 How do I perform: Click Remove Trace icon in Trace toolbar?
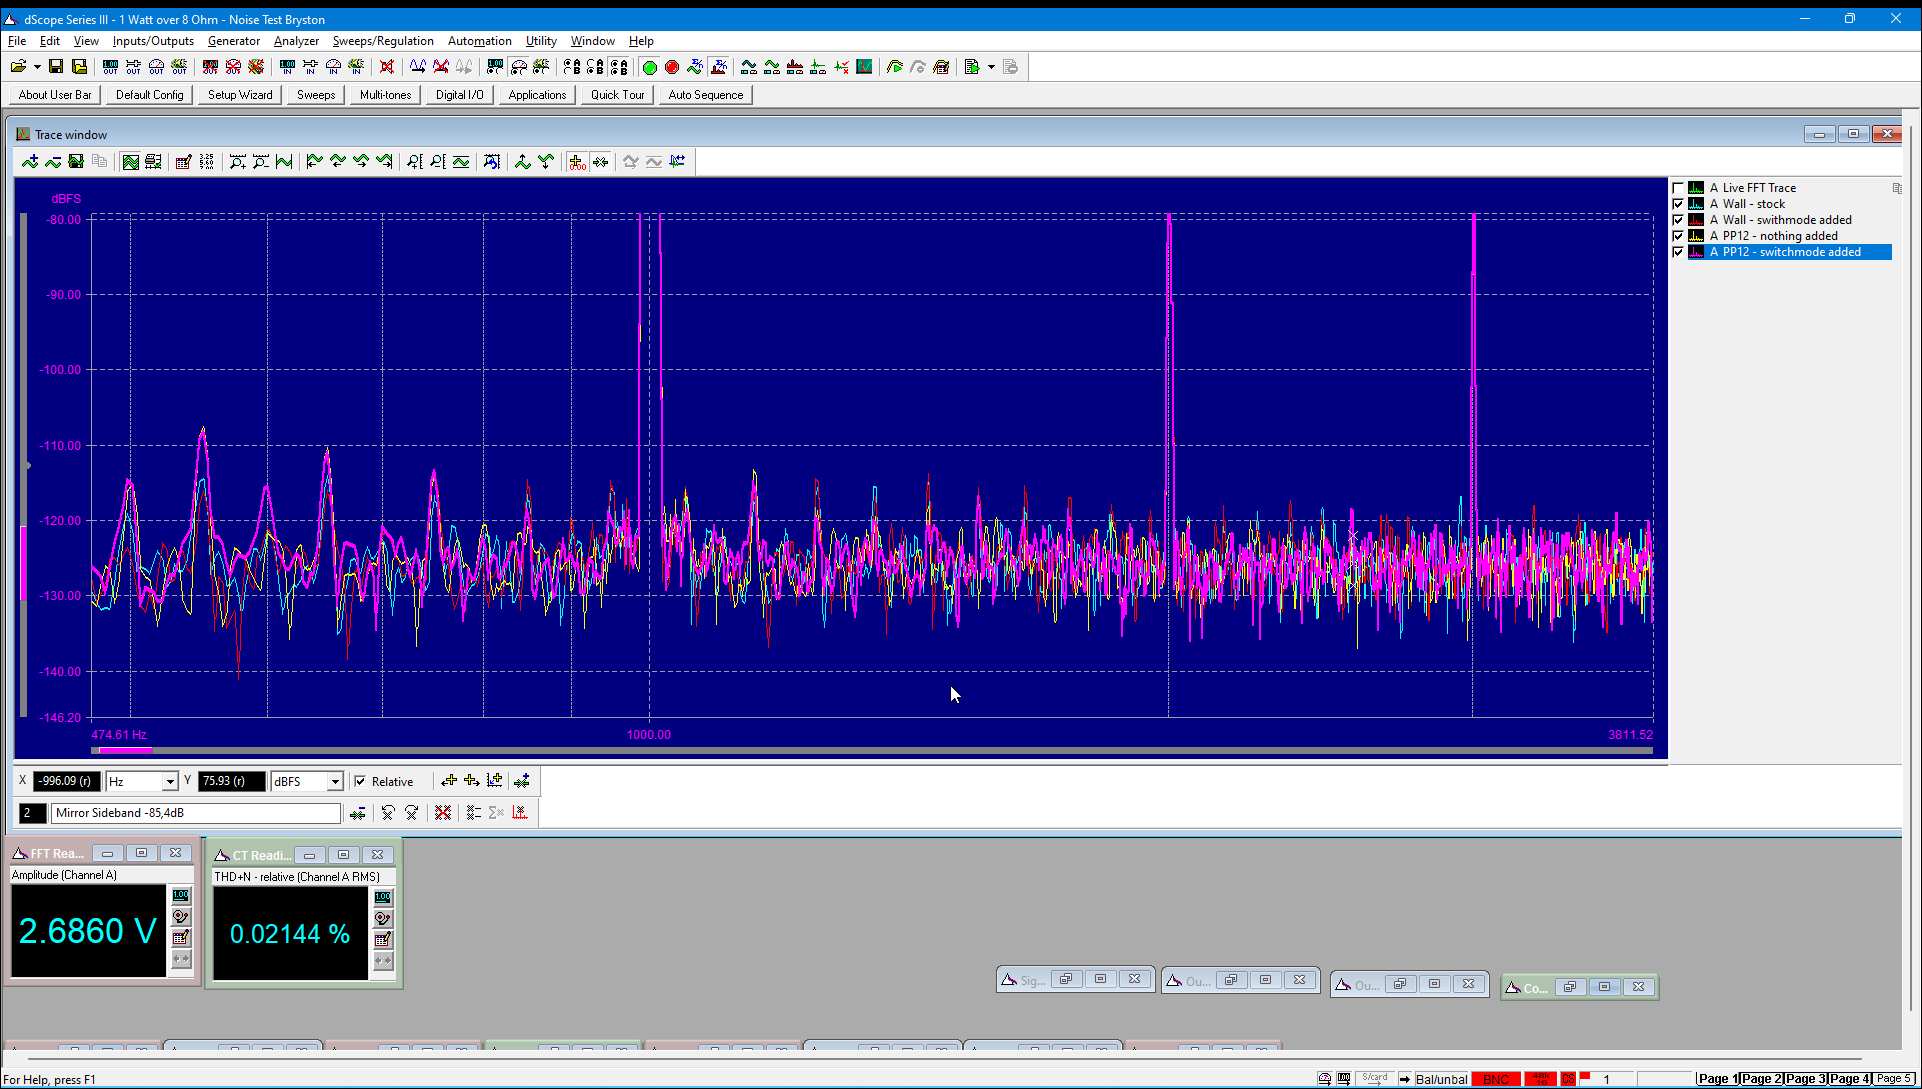[x=53, y=162]
